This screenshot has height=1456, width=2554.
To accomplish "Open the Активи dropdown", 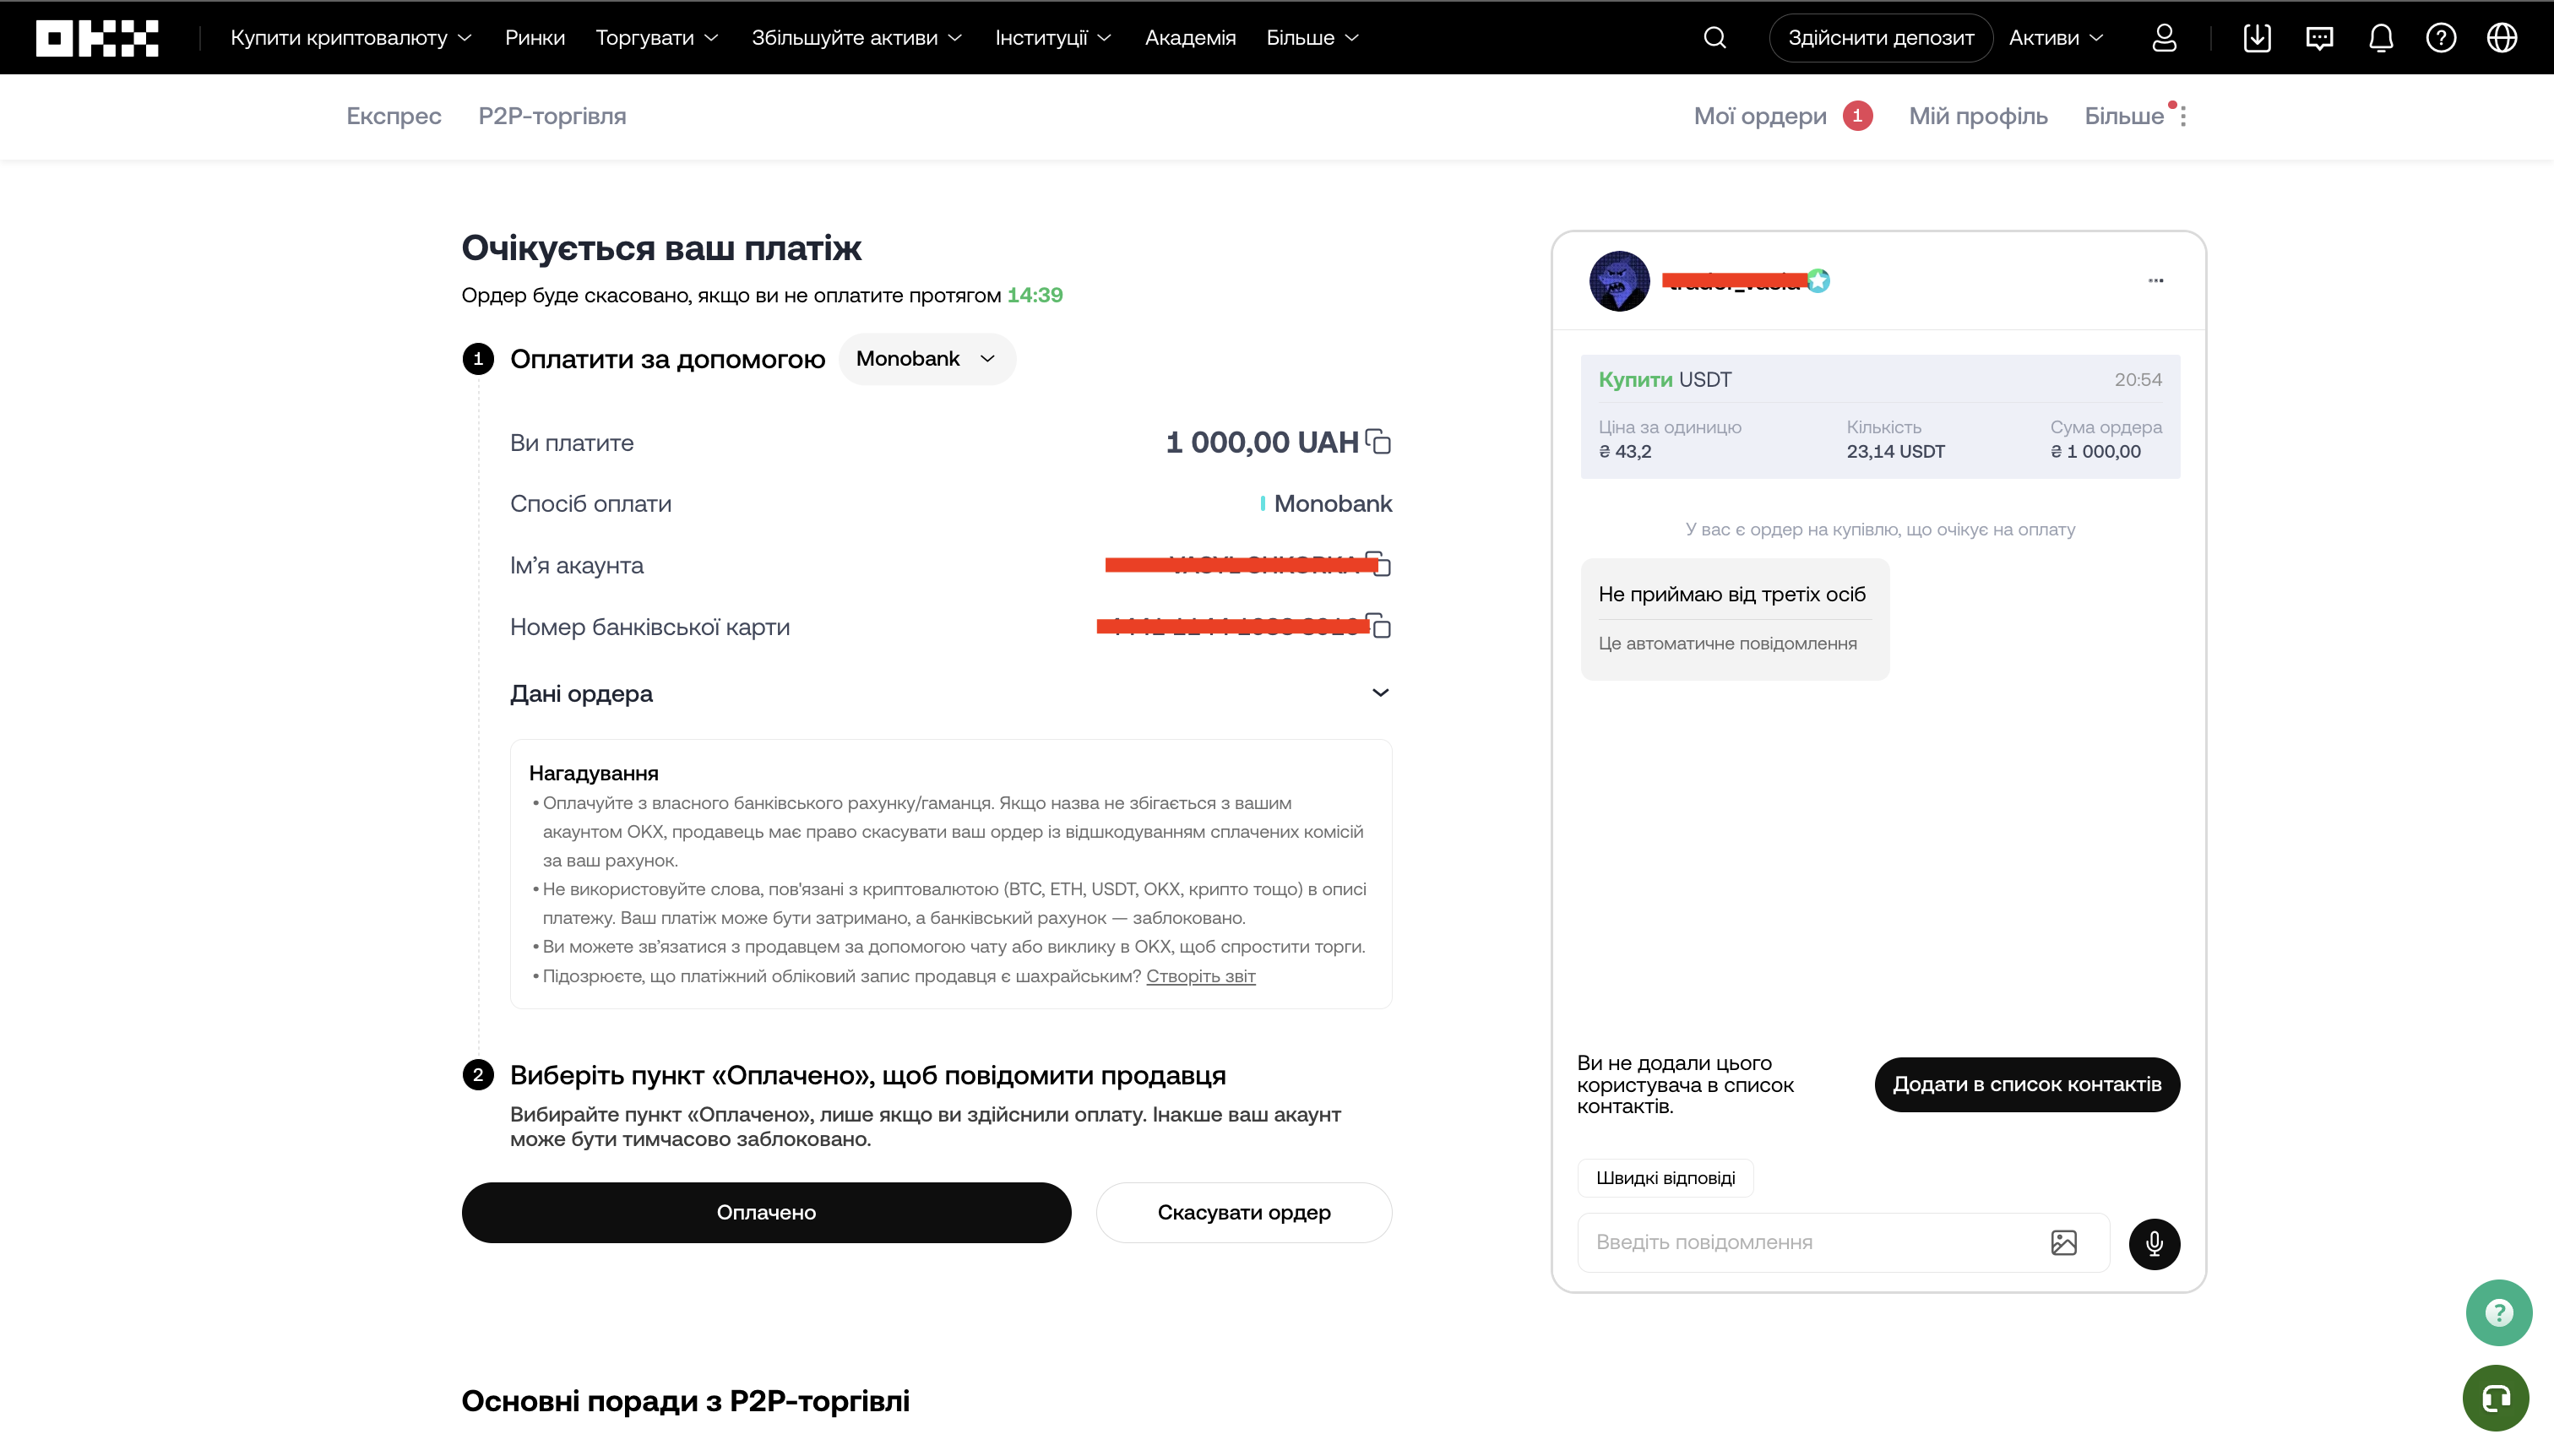I will point(2055,37).
